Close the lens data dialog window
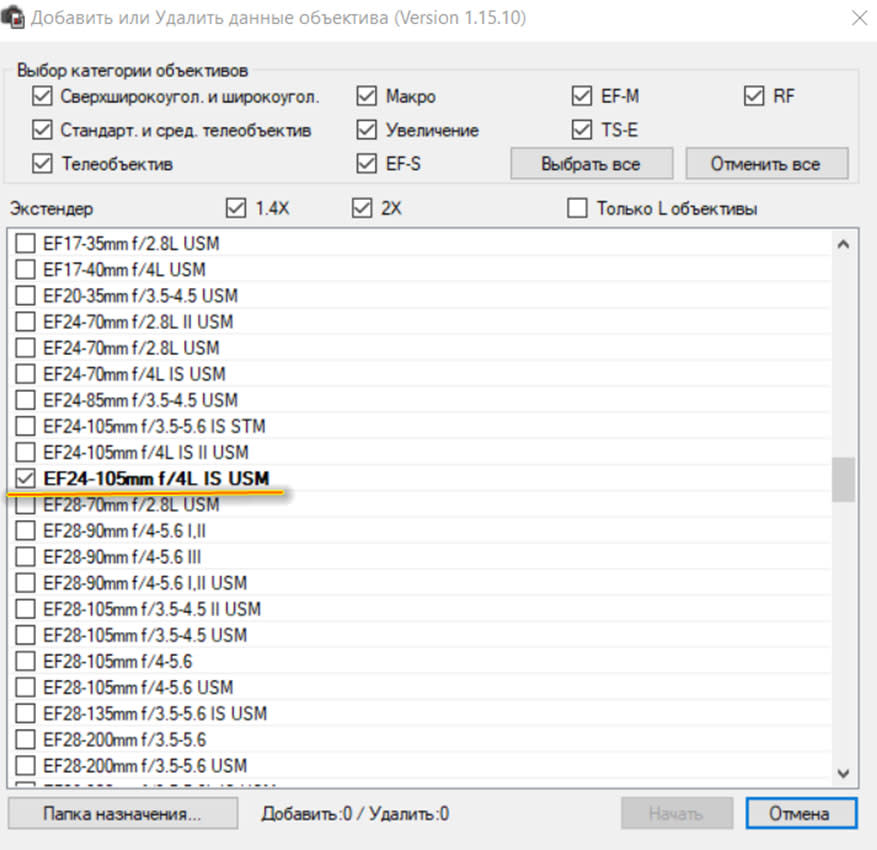 [x=859, y=18]
